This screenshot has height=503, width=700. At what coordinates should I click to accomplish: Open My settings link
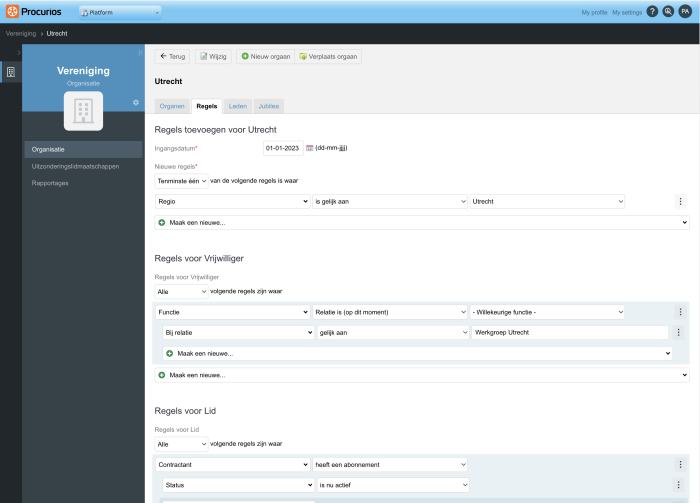coord(627,12)
